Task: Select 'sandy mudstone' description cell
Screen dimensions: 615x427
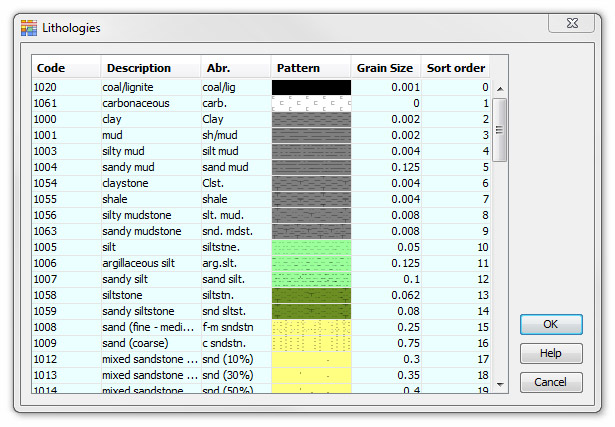Action: pos(151,232)
